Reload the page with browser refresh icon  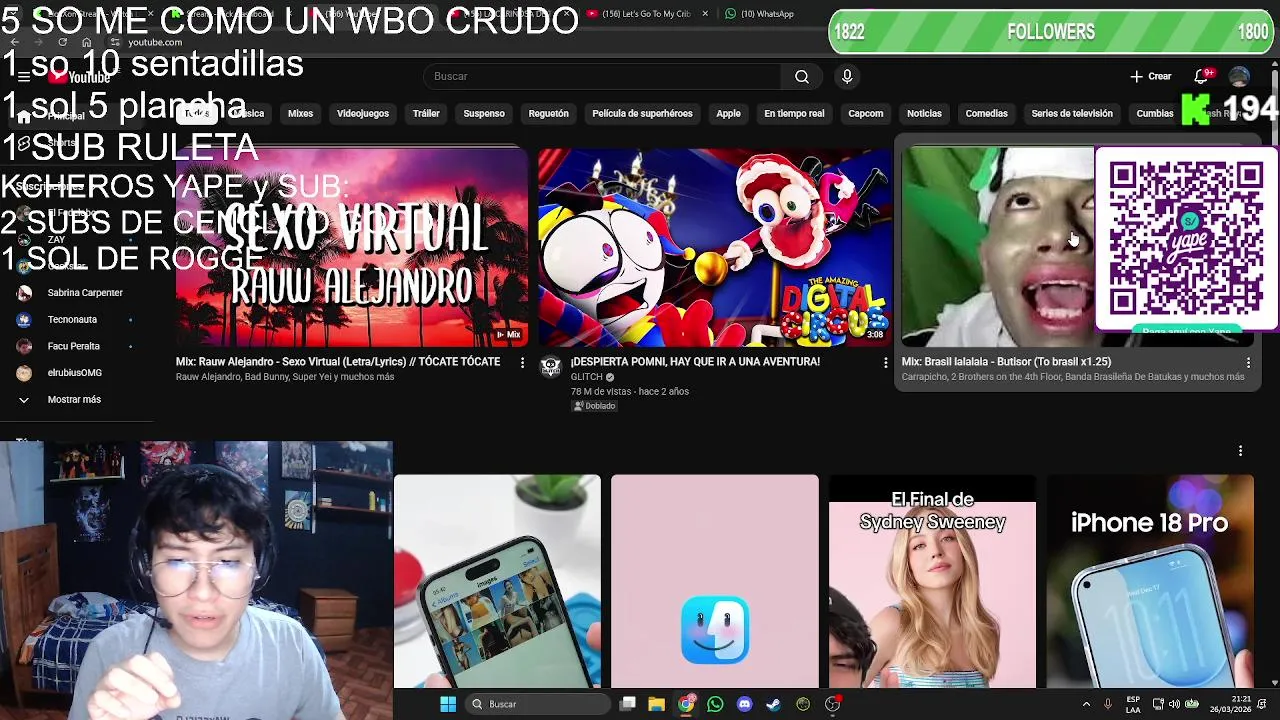[62, 42]
